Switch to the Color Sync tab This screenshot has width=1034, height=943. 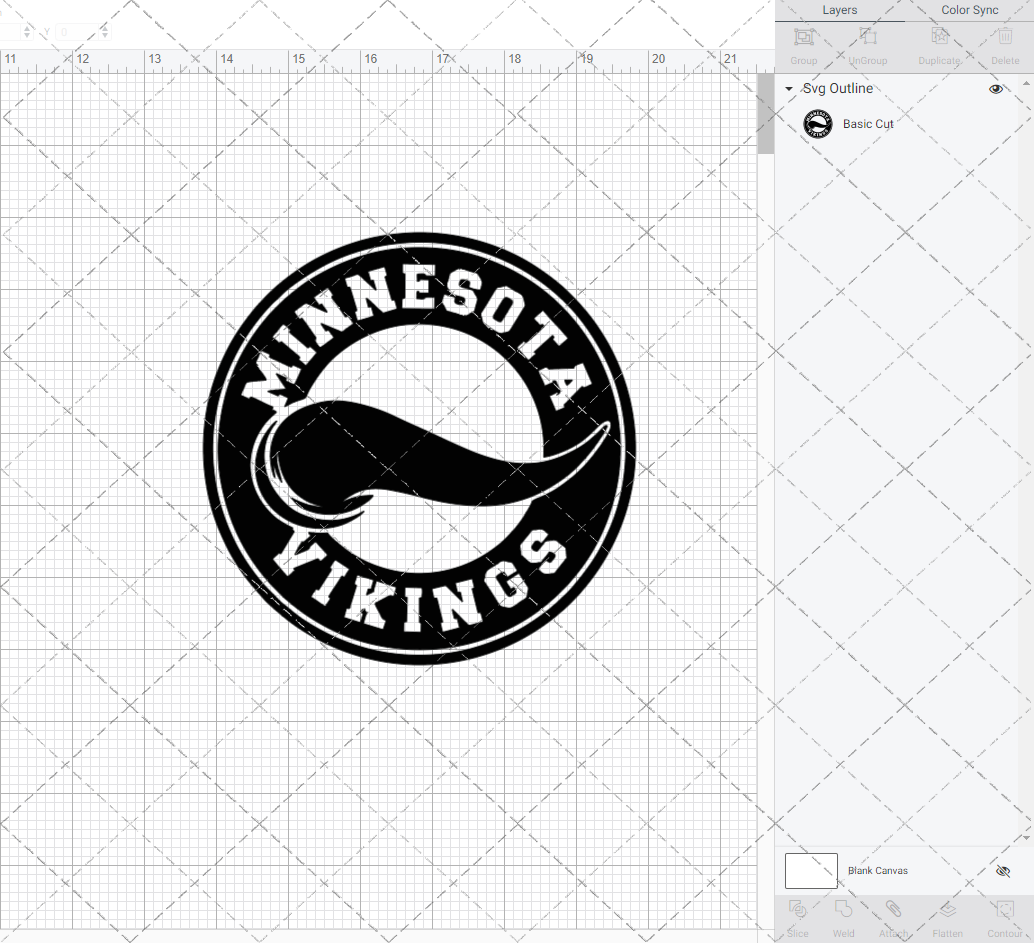tap(969, 10)
